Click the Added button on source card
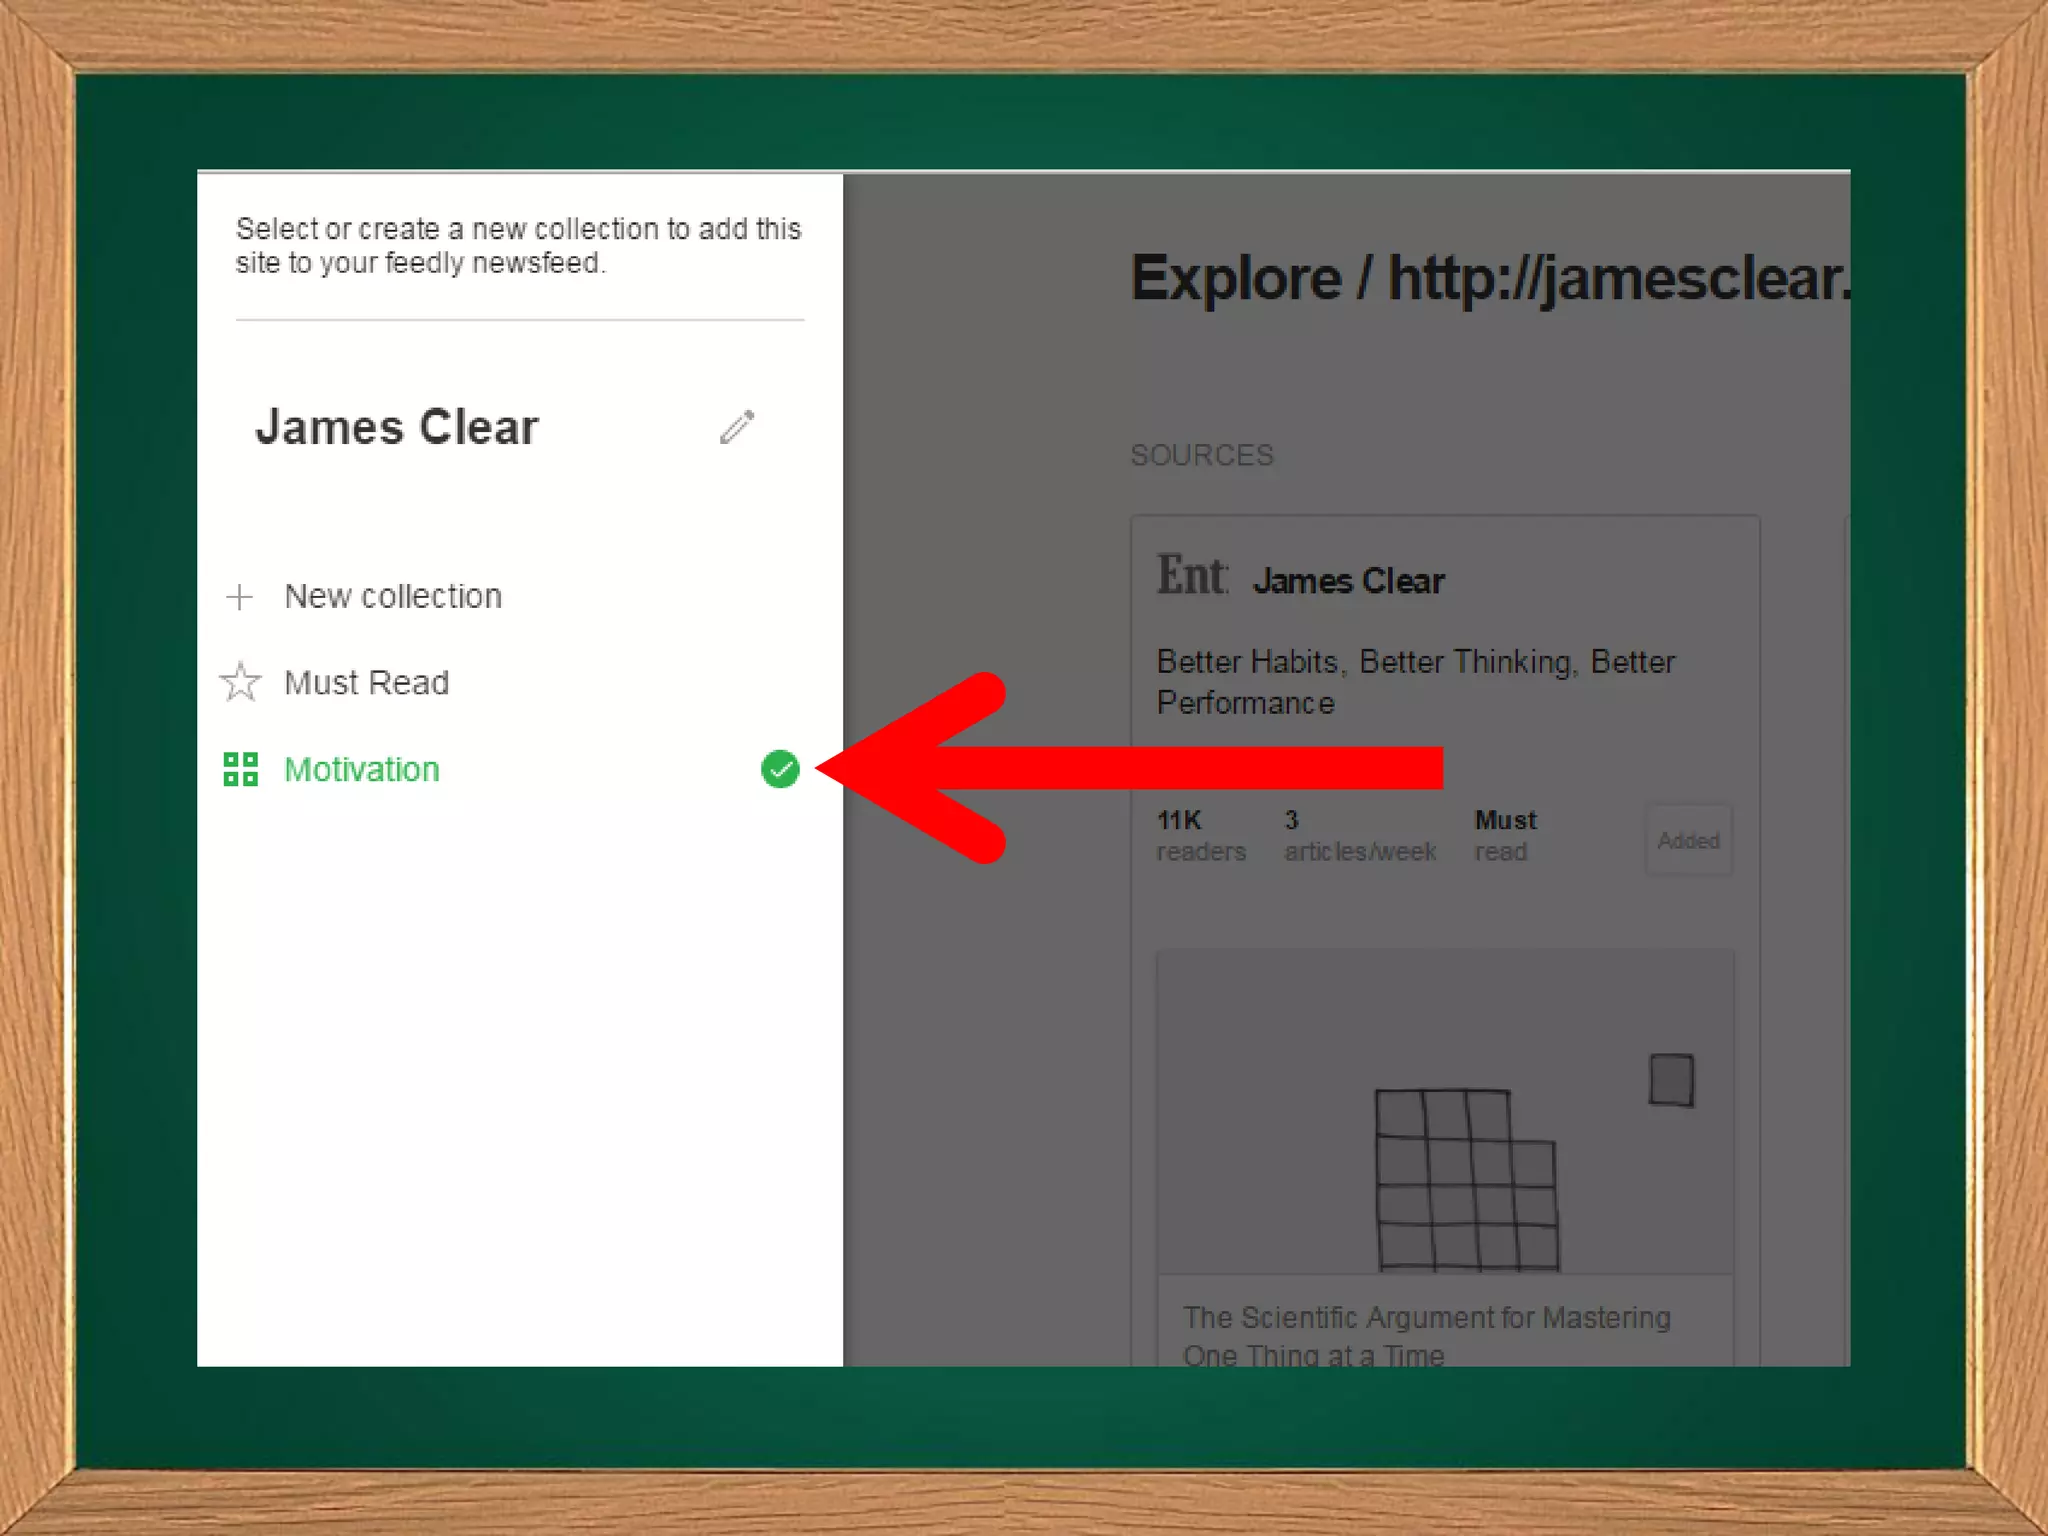Image resolution: width=2048 pixels, height=1536 pixels. 1688,840
